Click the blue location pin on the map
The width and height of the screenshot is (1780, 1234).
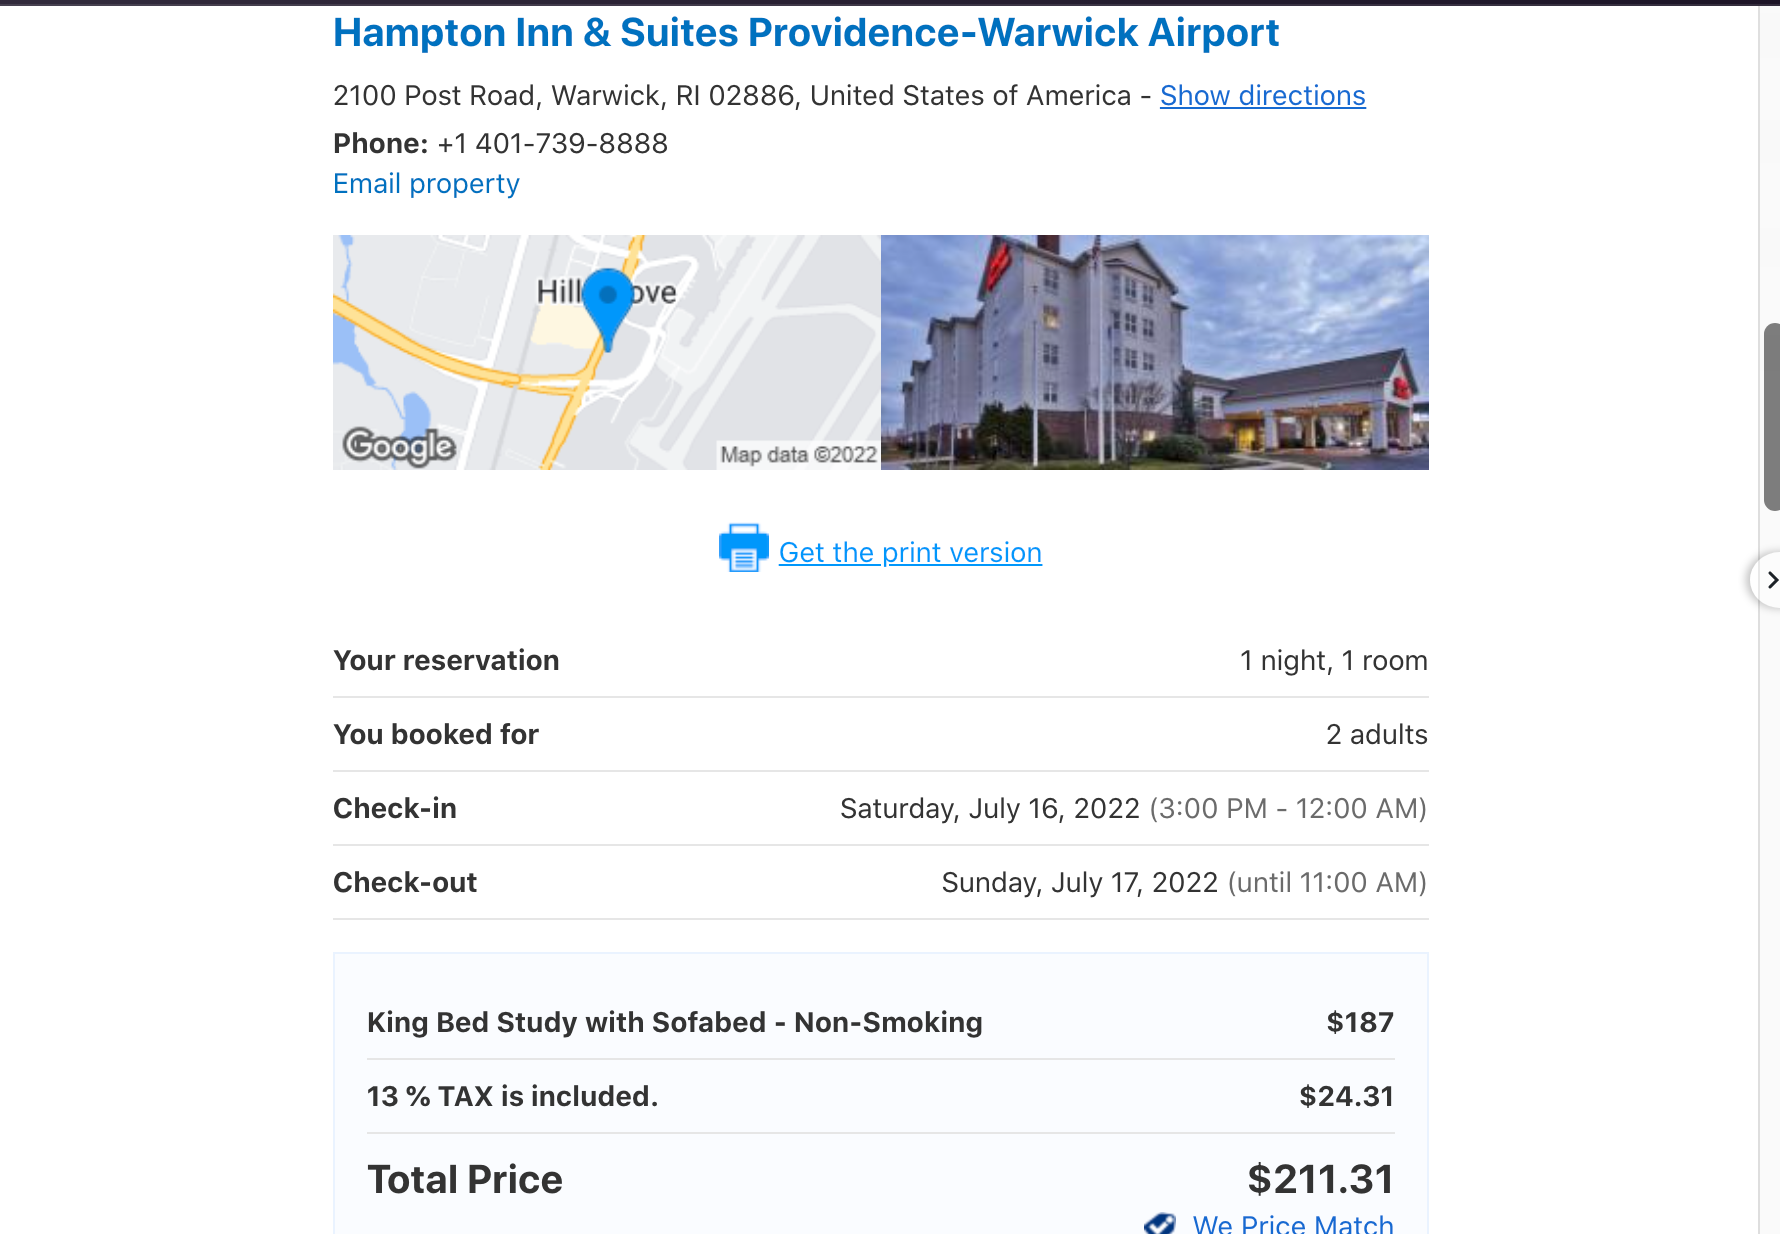click(607, 301)
